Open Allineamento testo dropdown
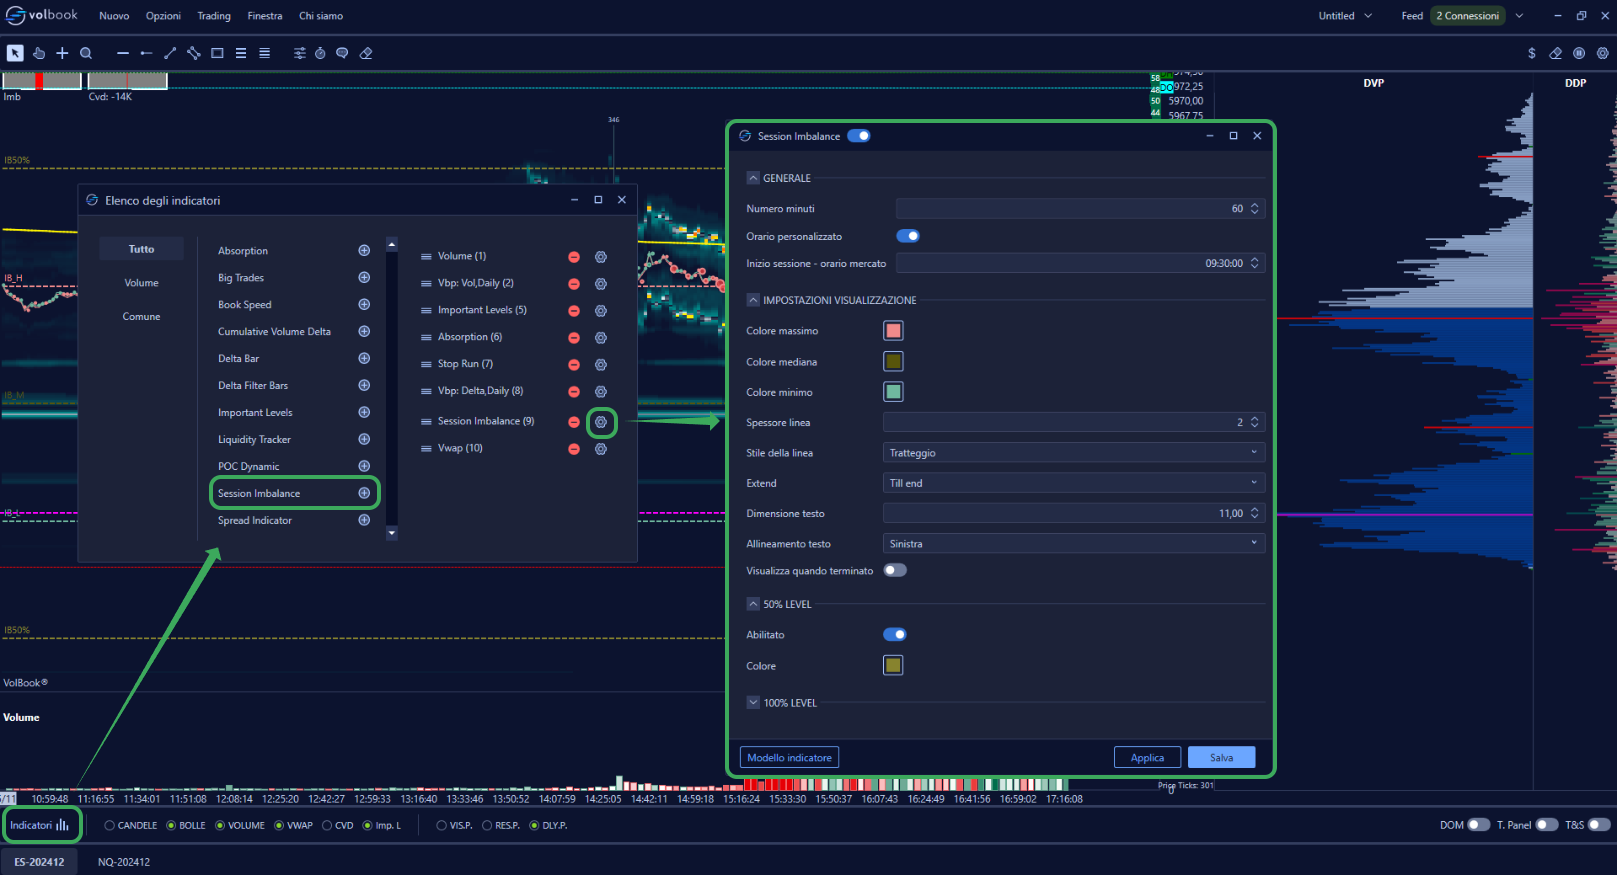The image size is (1617, 875). coord(1074,544)
